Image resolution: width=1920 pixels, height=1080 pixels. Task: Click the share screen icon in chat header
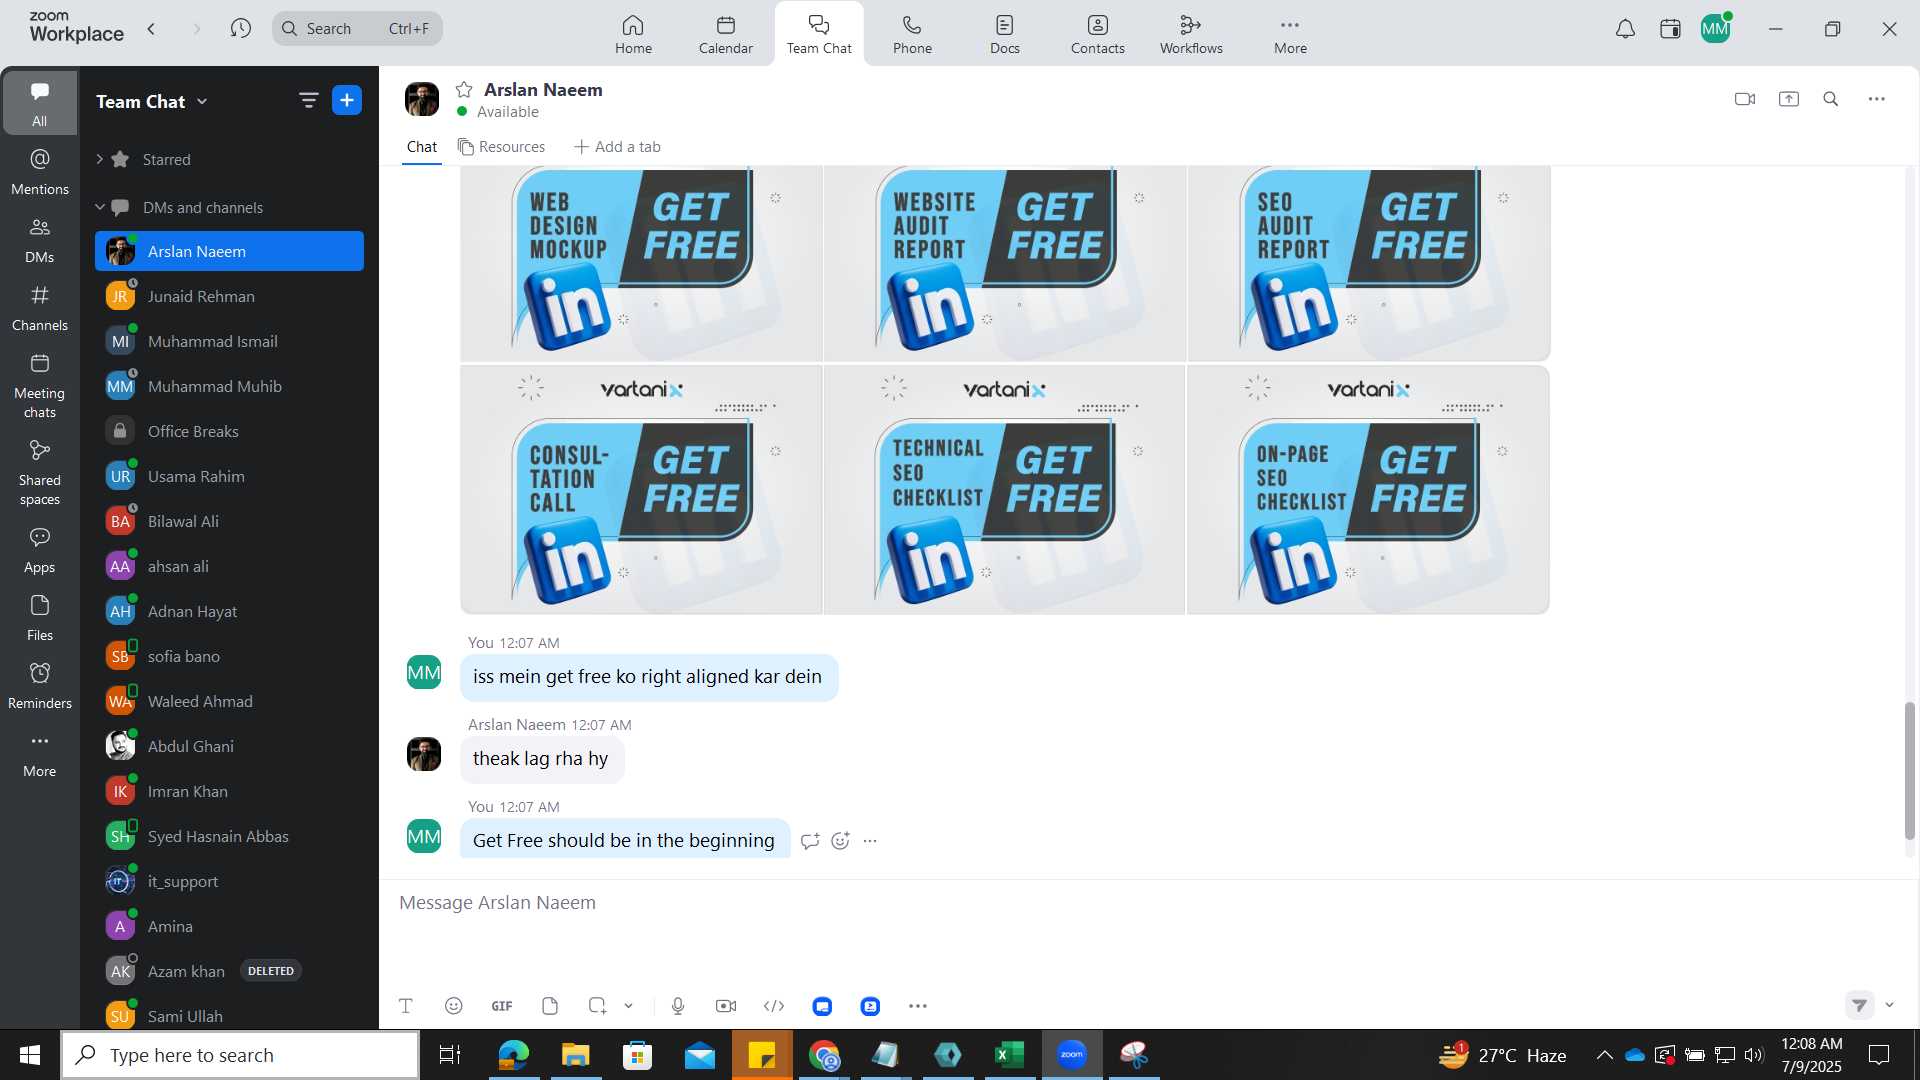(1789, 99)
